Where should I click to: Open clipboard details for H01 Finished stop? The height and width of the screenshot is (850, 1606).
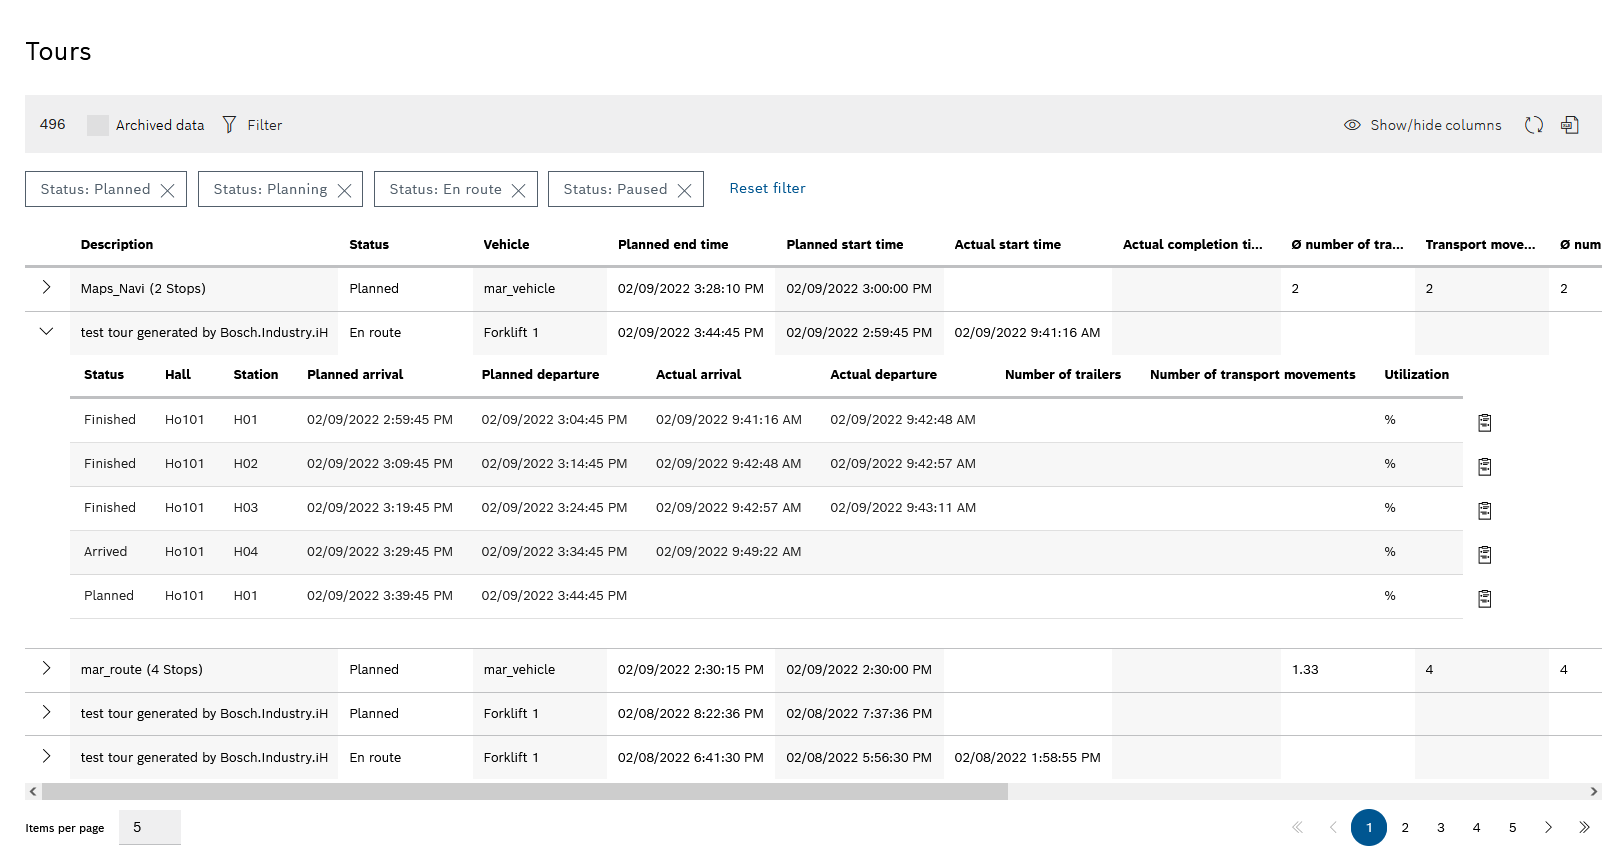point(1484,423)
